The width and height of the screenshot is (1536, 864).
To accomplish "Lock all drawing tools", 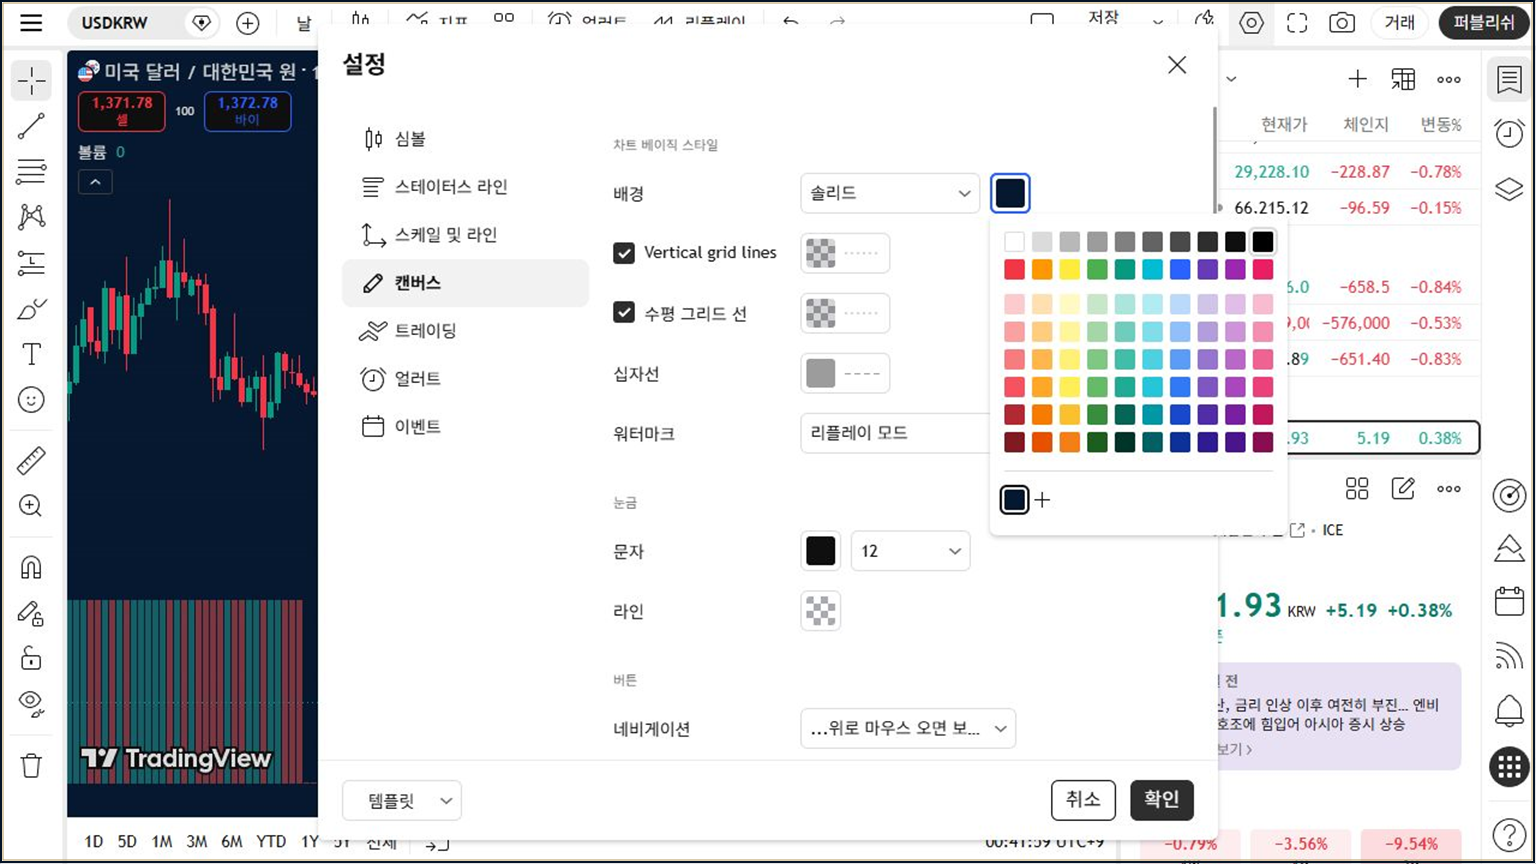I will (x=31, y=658).
